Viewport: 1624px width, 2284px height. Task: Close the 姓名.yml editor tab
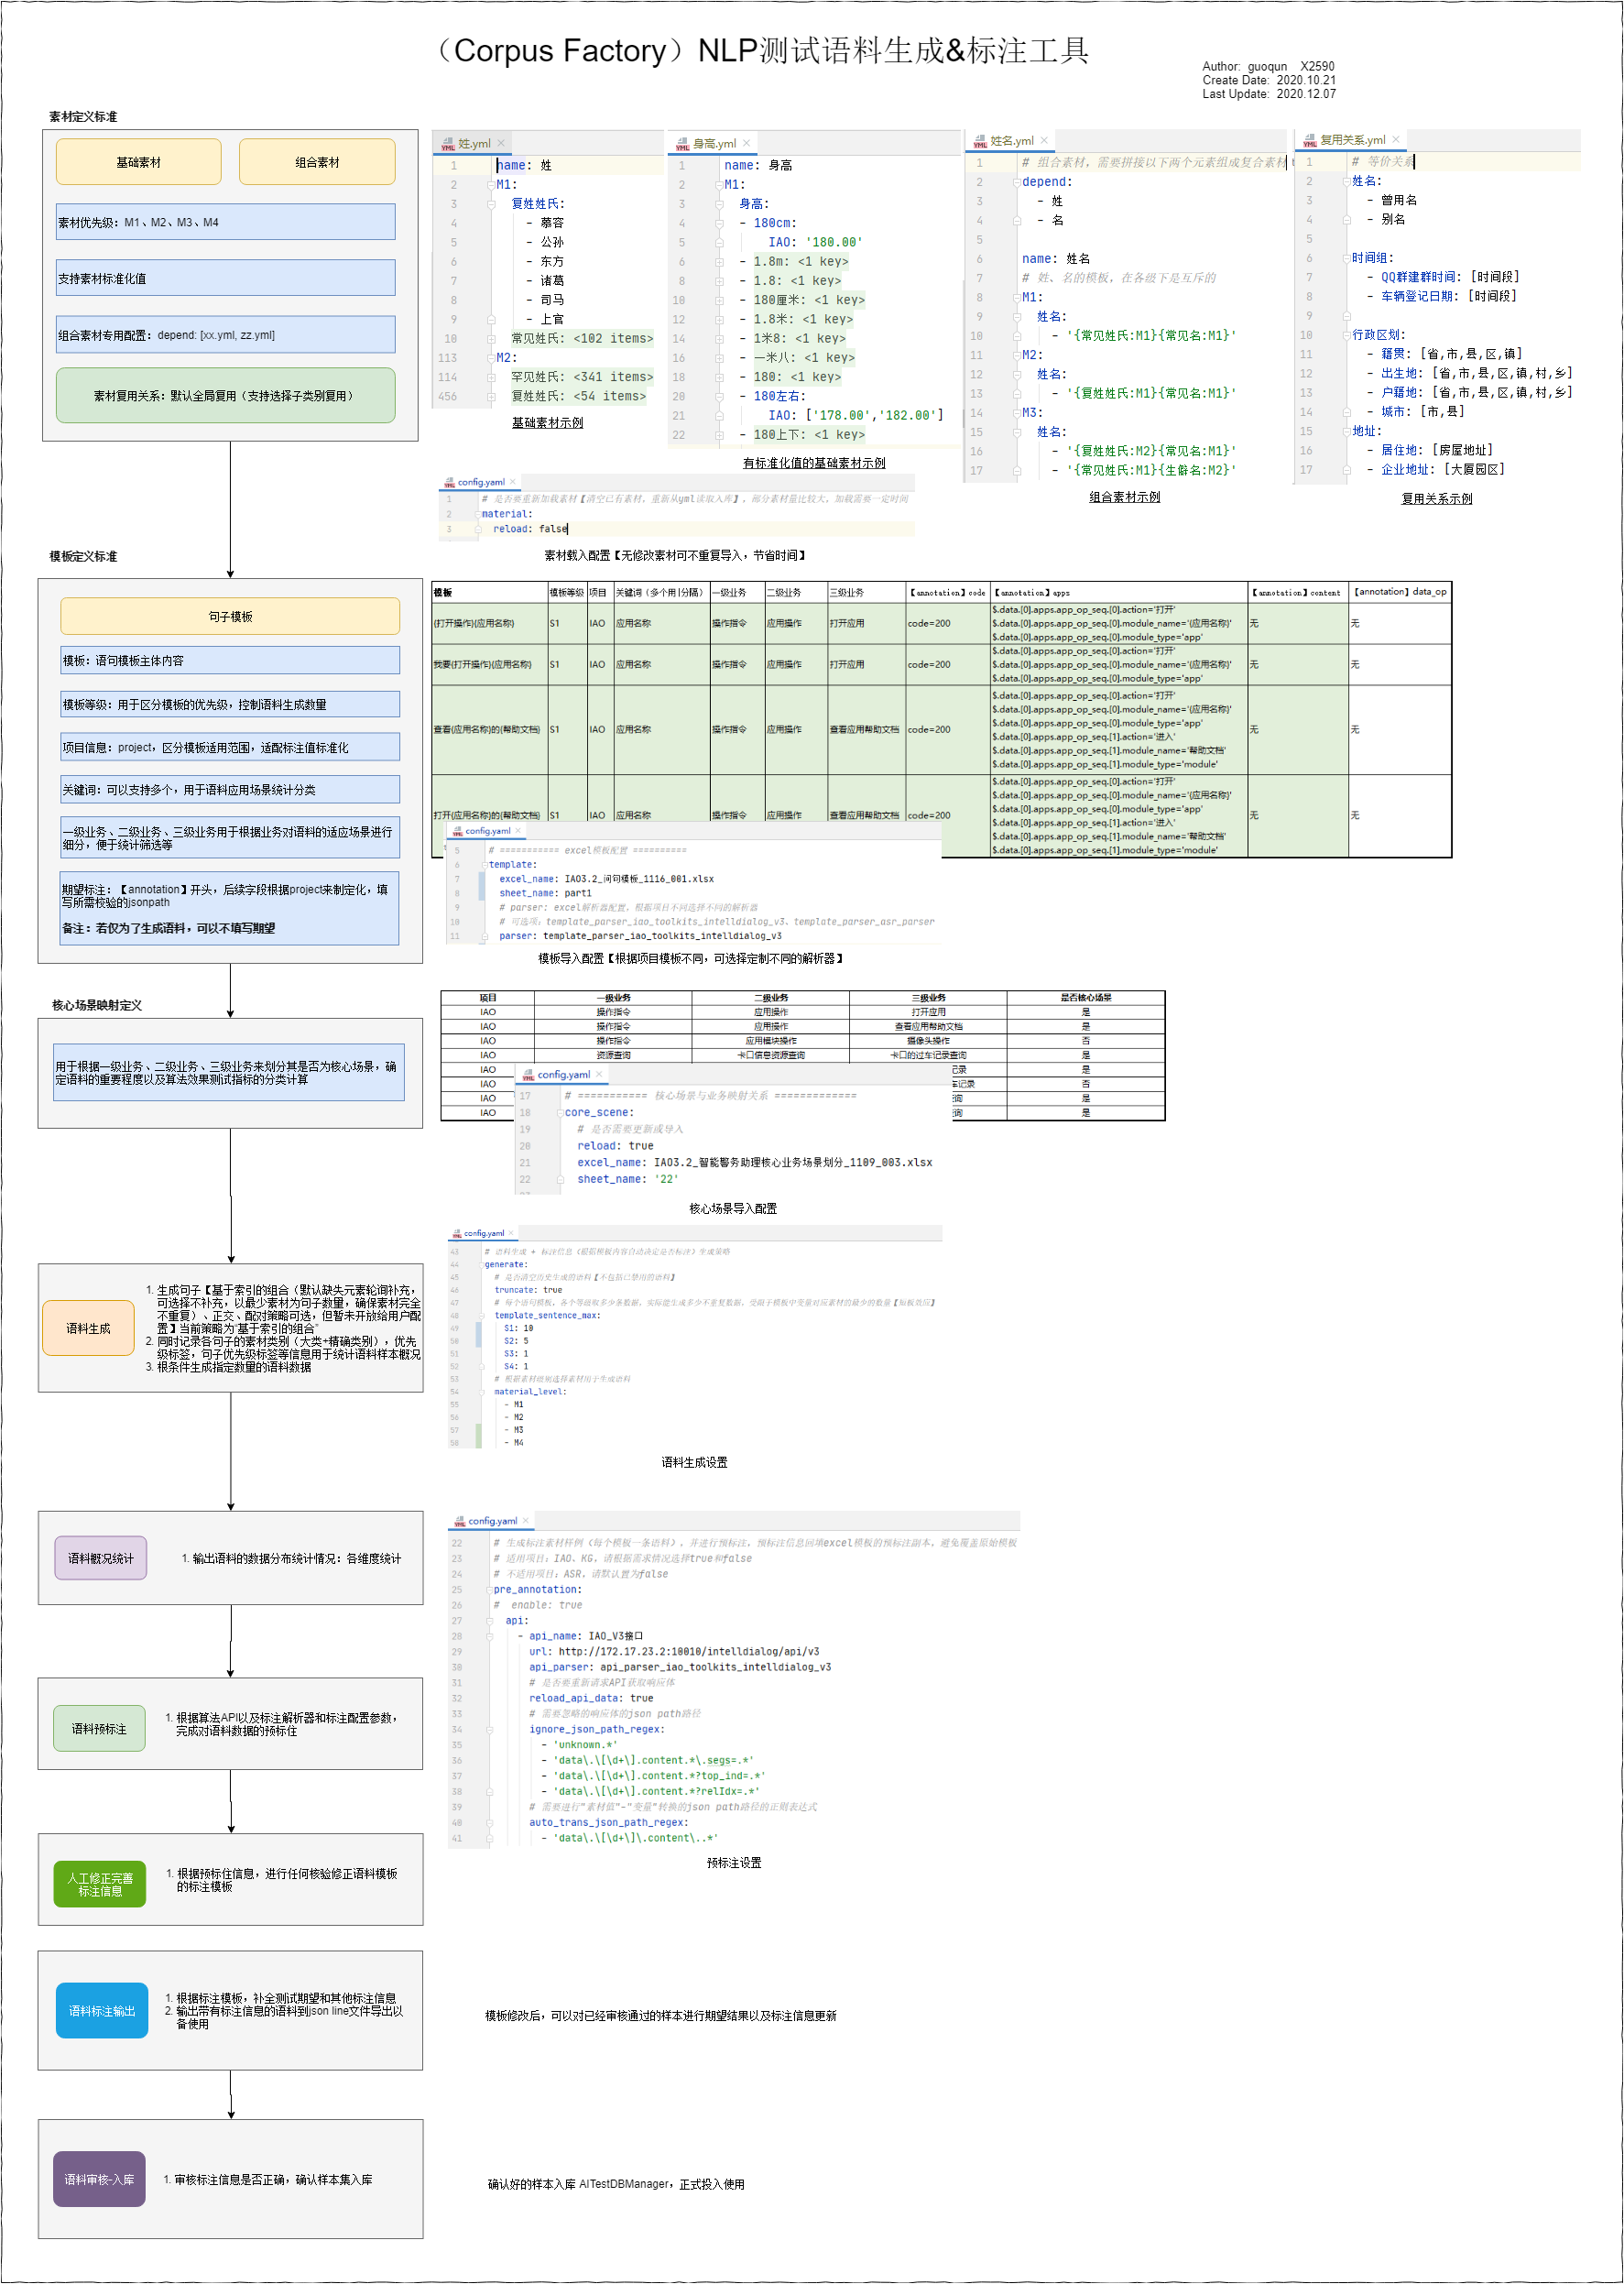[1044, 141]
